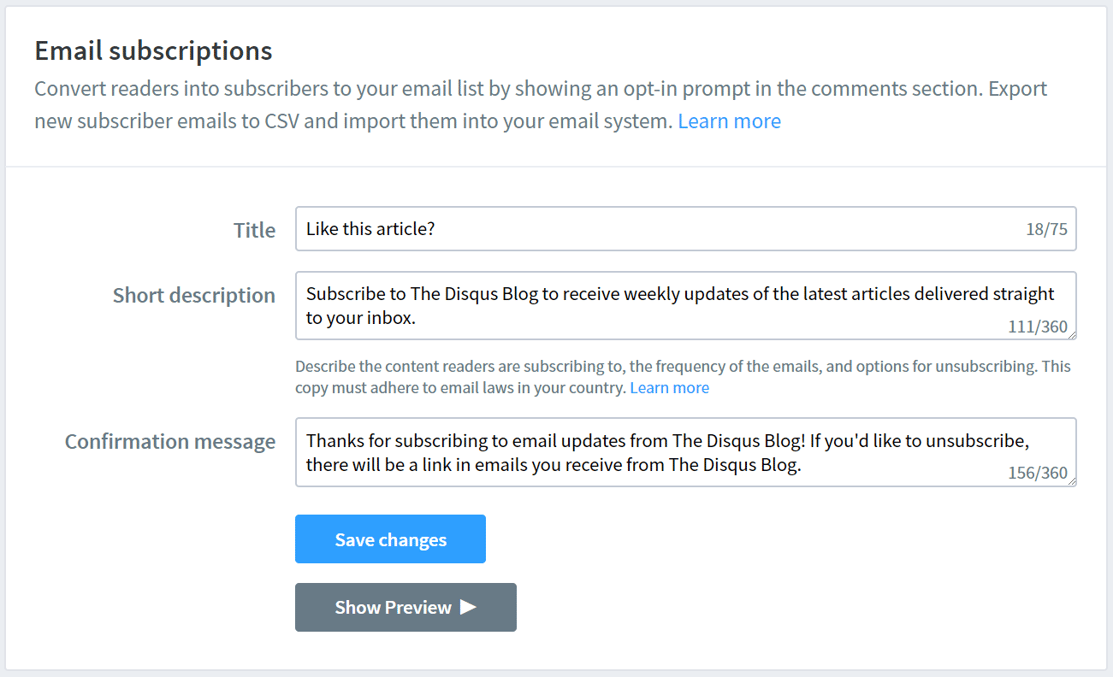Image resolution: width=1113 pixels, height=677 pixels.
Task: Expand the preview using the Show Preview chevron
Action: tap(468, 606)
